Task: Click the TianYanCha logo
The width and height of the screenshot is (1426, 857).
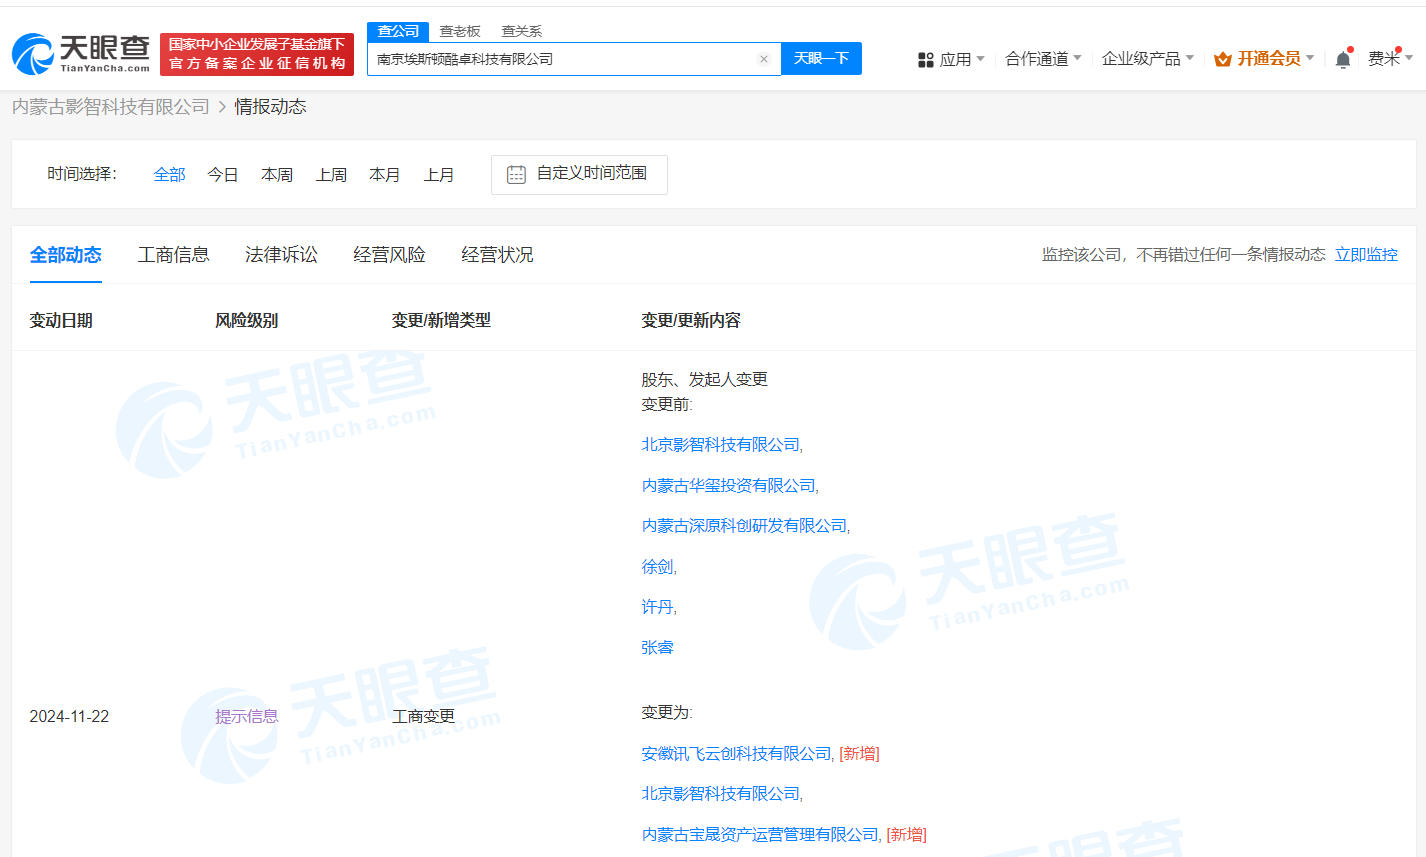Action: (81, 54)
